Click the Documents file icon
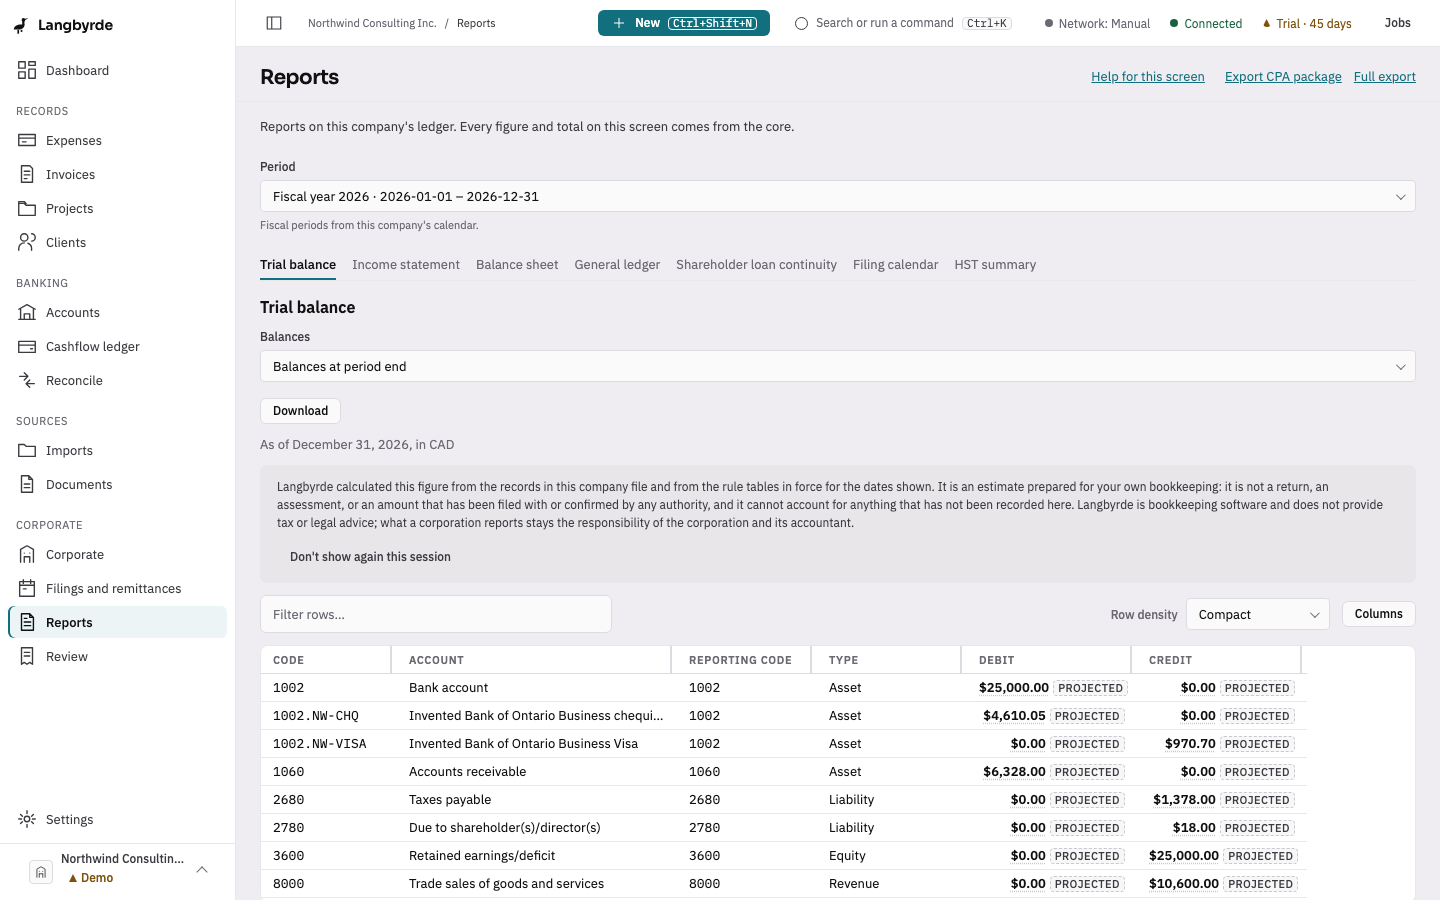Viewport: 1440px width, 900px height. (27, 484)
